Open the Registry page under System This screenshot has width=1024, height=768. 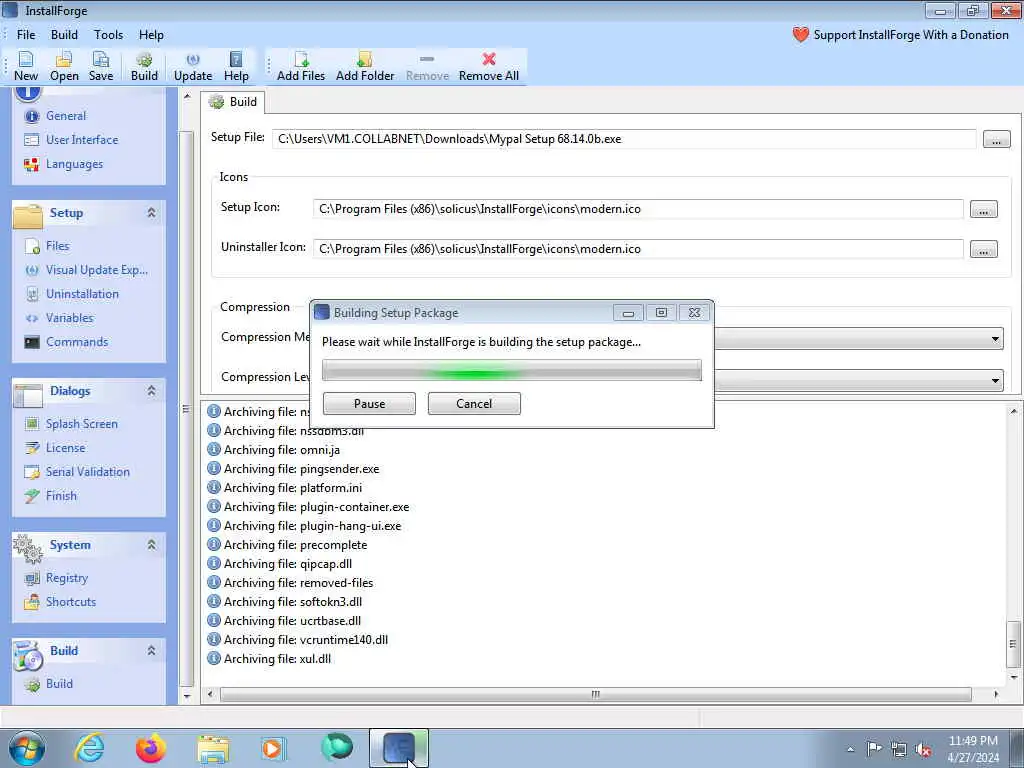(x=66, y=578)
